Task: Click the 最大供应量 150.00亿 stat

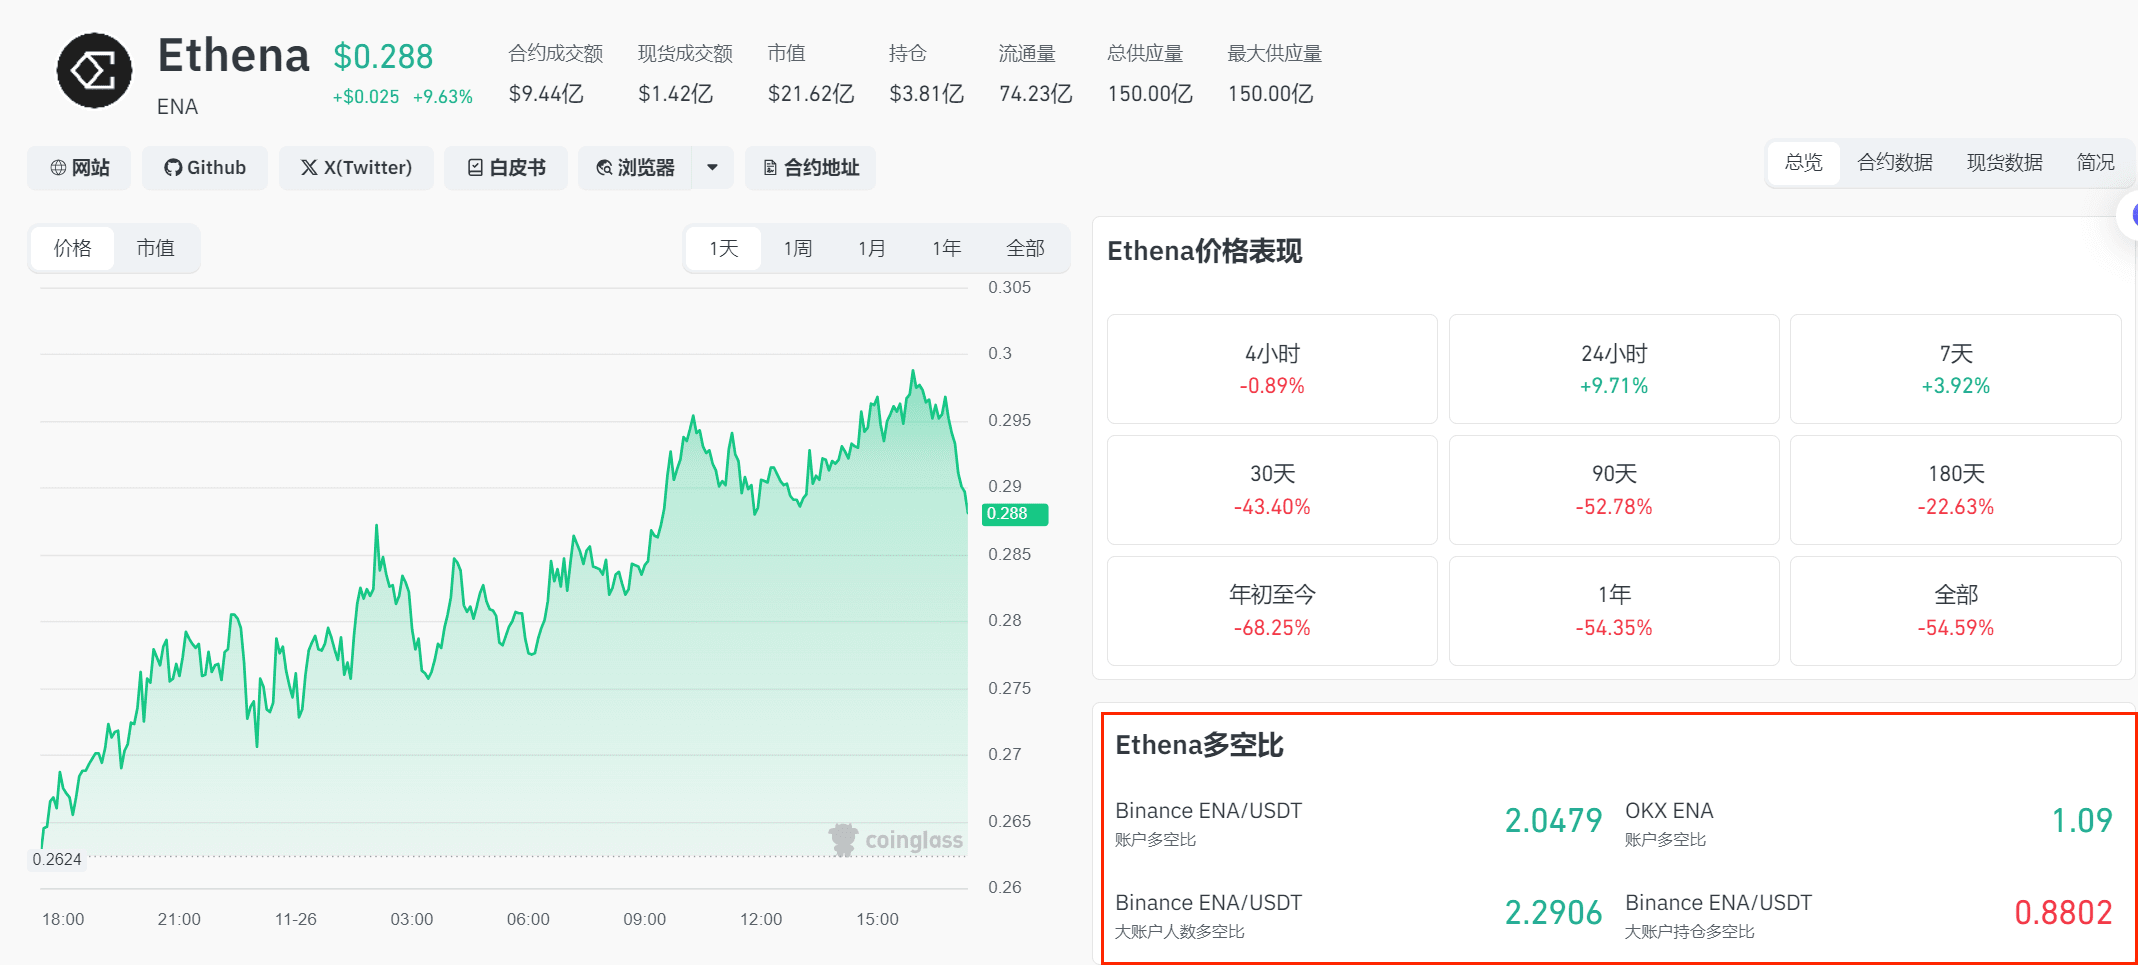Action: (1274, 74)
